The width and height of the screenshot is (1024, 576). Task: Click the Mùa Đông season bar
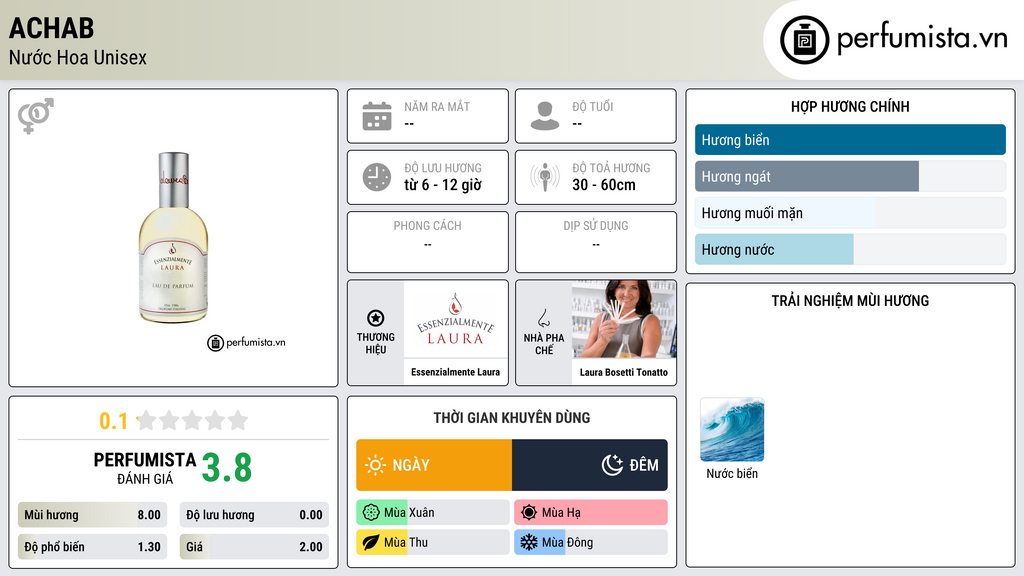(x=591, y=543)
